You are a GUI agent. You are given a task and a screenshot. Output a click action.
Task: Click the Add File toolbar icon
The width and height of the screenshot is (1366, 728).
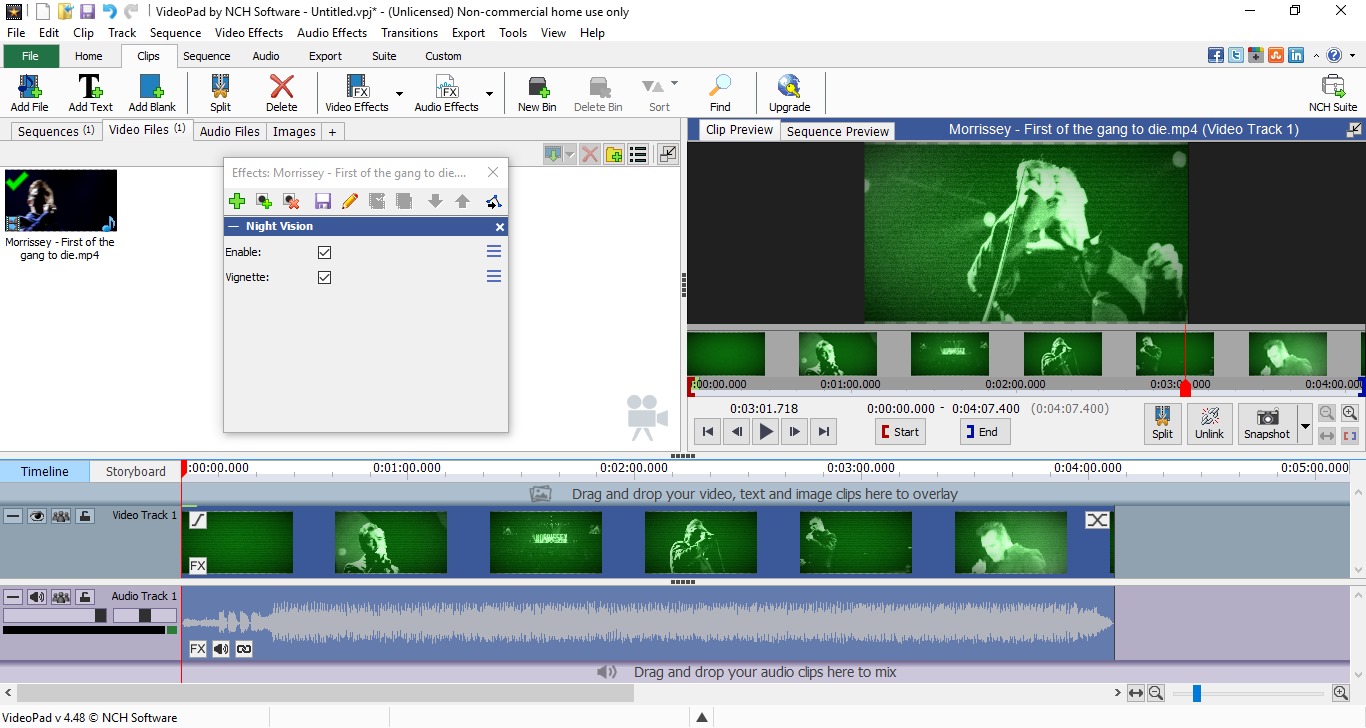tap(29, 93)
